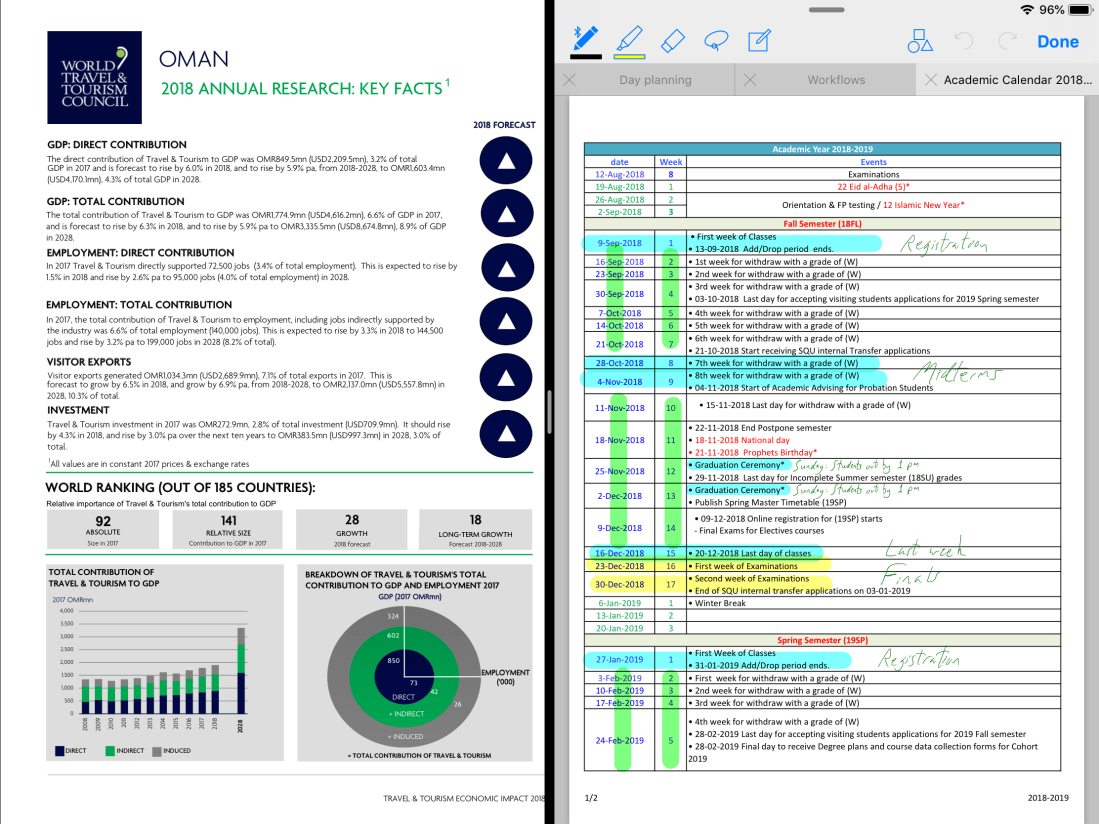Select the Academic Calendar 2018 tab

(1015, 80)
